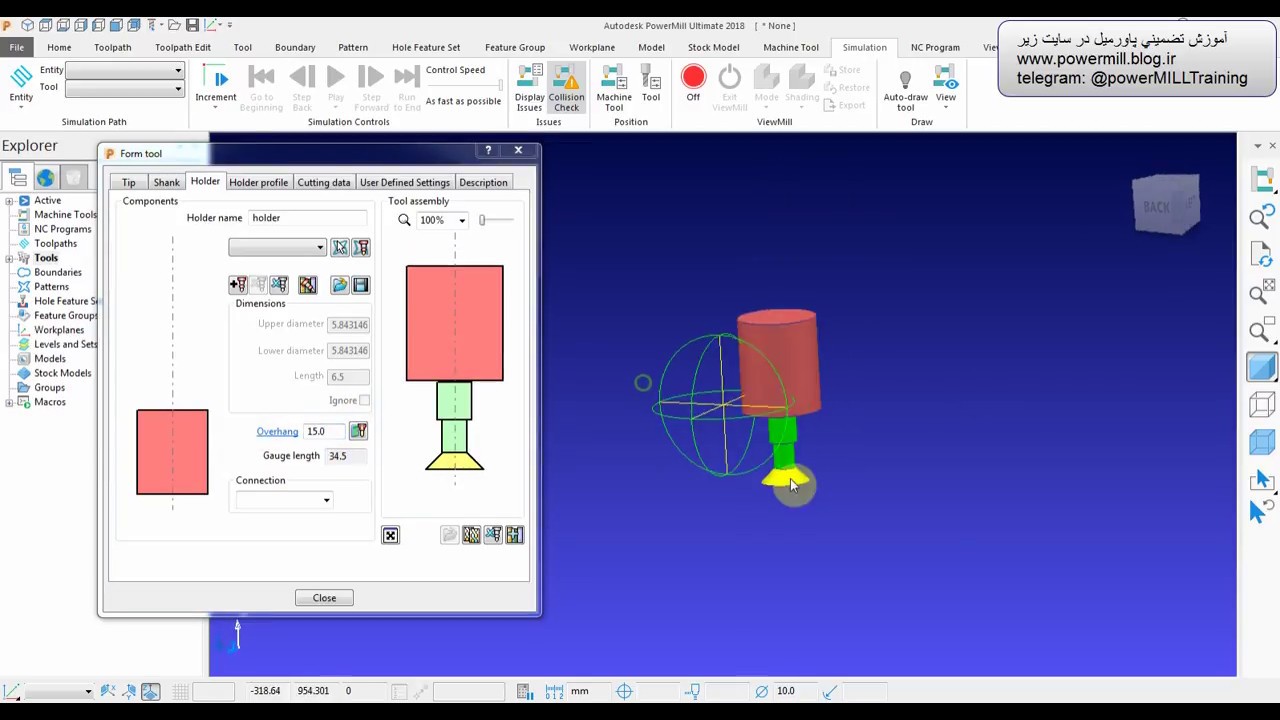This screenshot has width=1280, height=720.
Task: Open the Tool dropdown in Simulation Path
Action: pos(125,88)
